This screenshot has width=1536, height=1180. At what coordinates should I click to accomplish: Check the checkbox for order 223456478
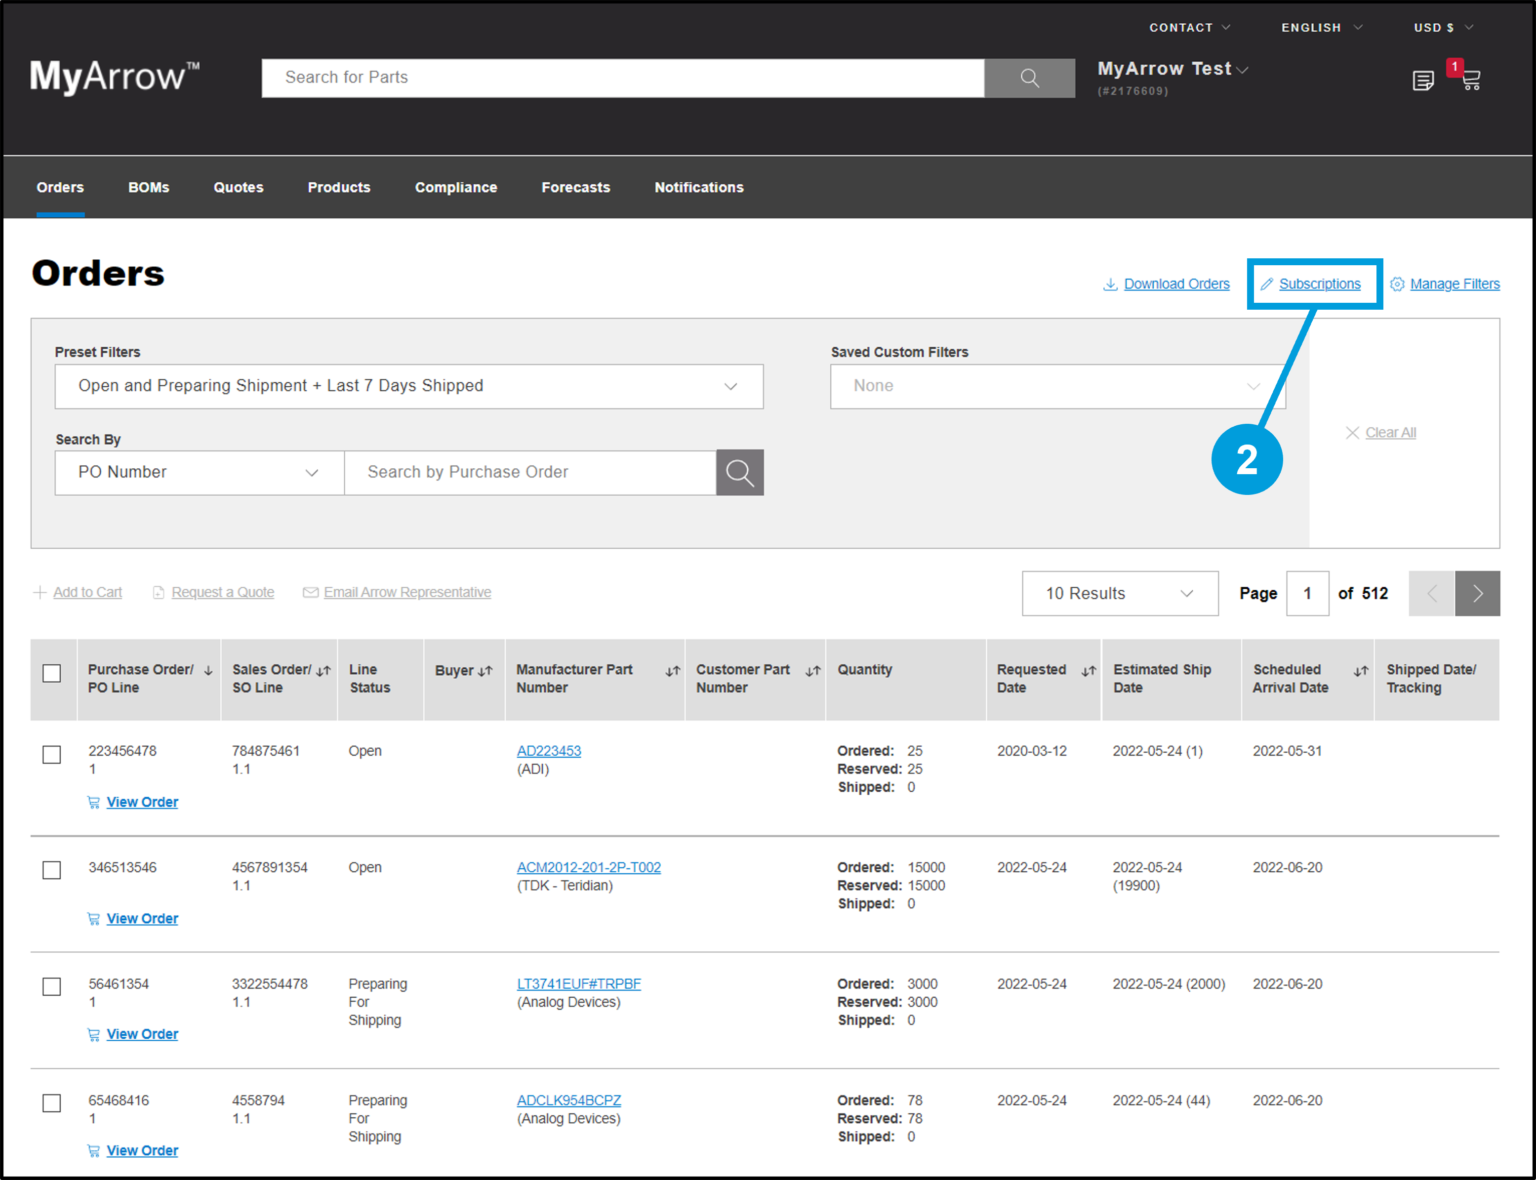(51, 755)
